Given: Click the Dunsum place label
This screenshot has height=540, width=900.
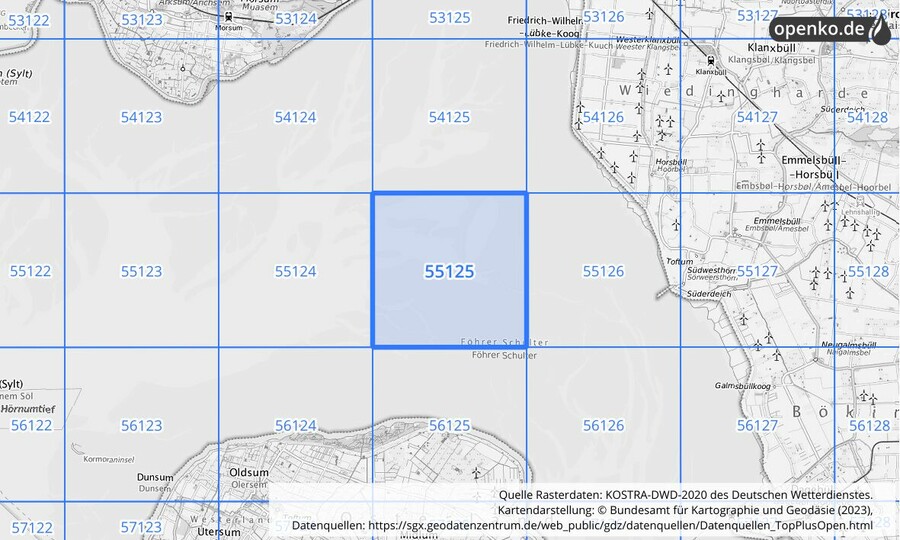Looking at the screenshot, I should [x=155, y=477].
